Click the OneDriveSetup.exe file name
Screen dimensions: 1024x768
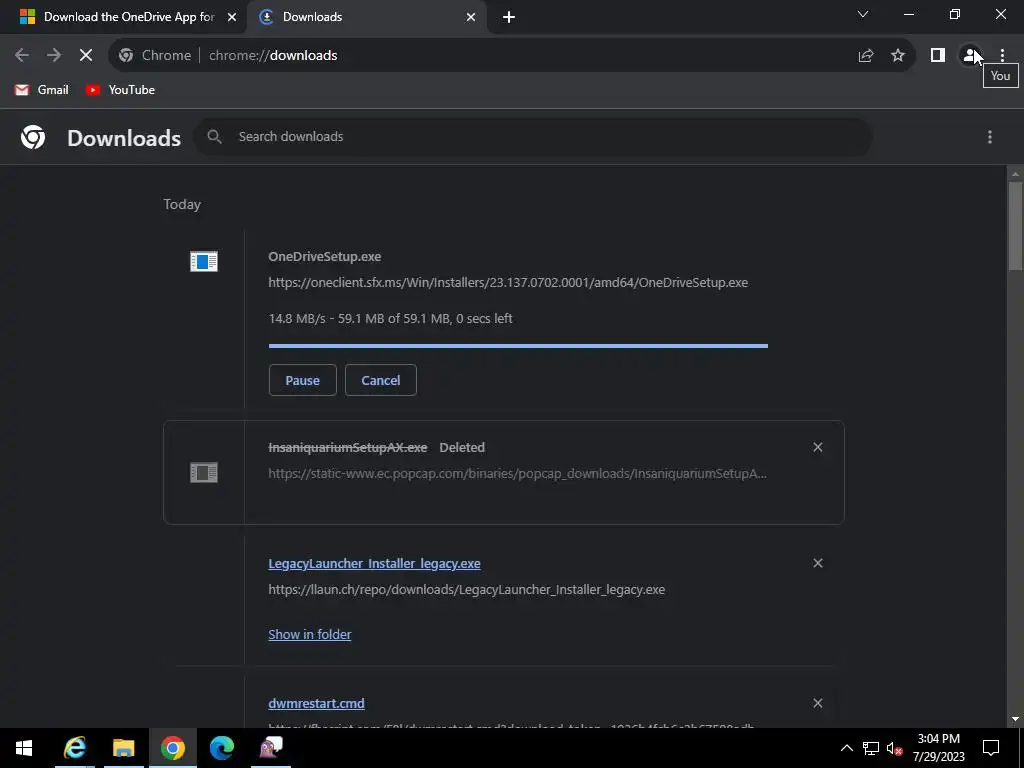coord(325,257)
